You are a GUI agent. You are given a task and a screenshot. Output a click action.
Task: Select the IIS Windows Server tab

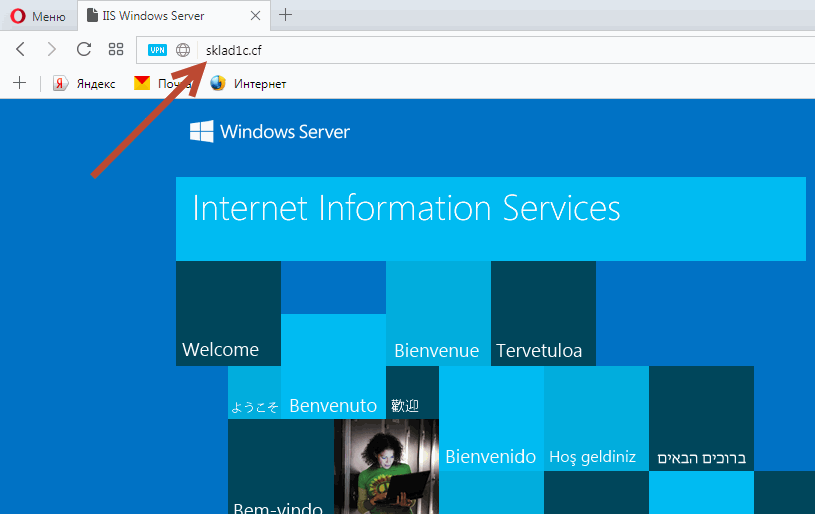174,16
